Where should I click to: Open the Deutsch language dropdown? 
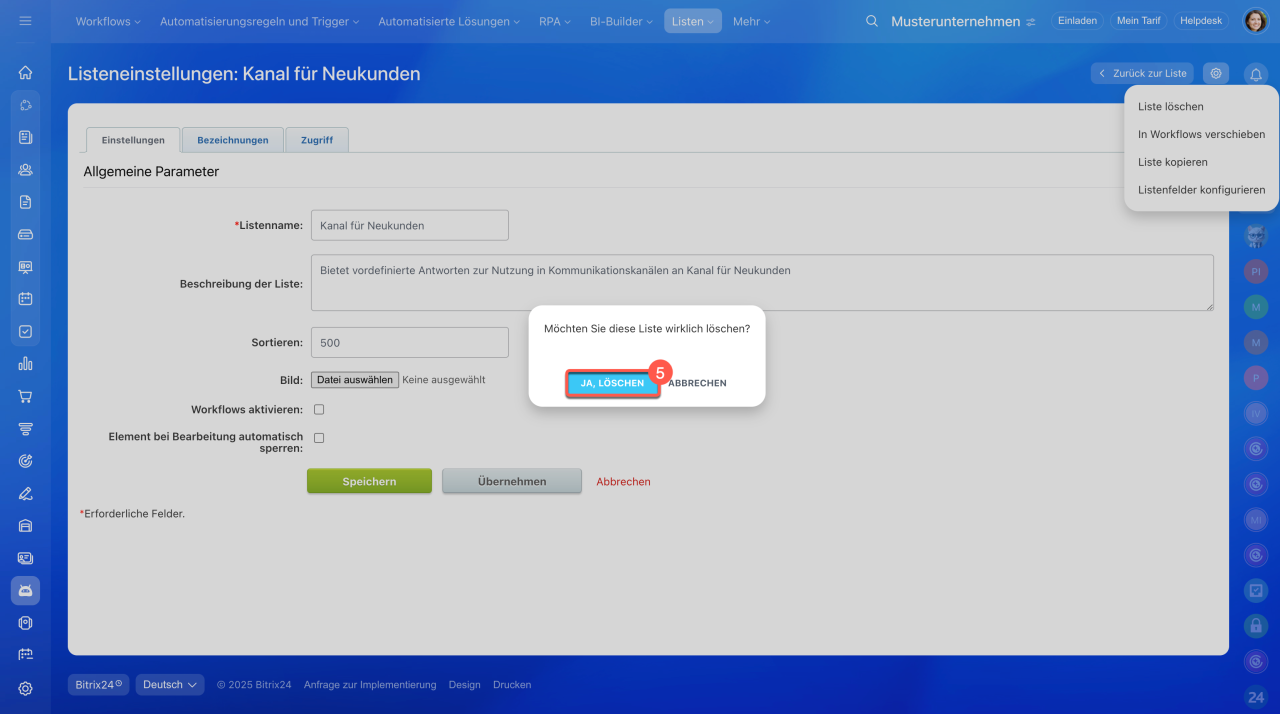(x=170, y=685)
